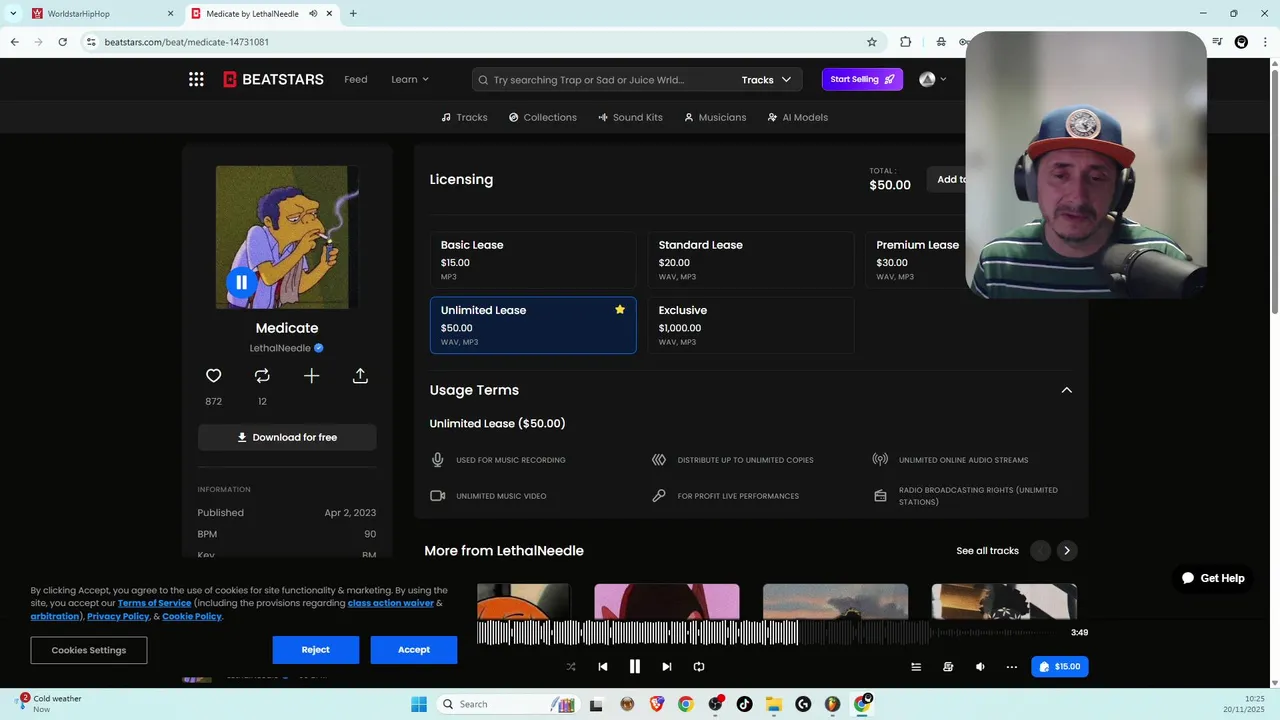This screenshot has width=1280, height=720.
Task: Accept the cookies banner
Action: point(414,650)
